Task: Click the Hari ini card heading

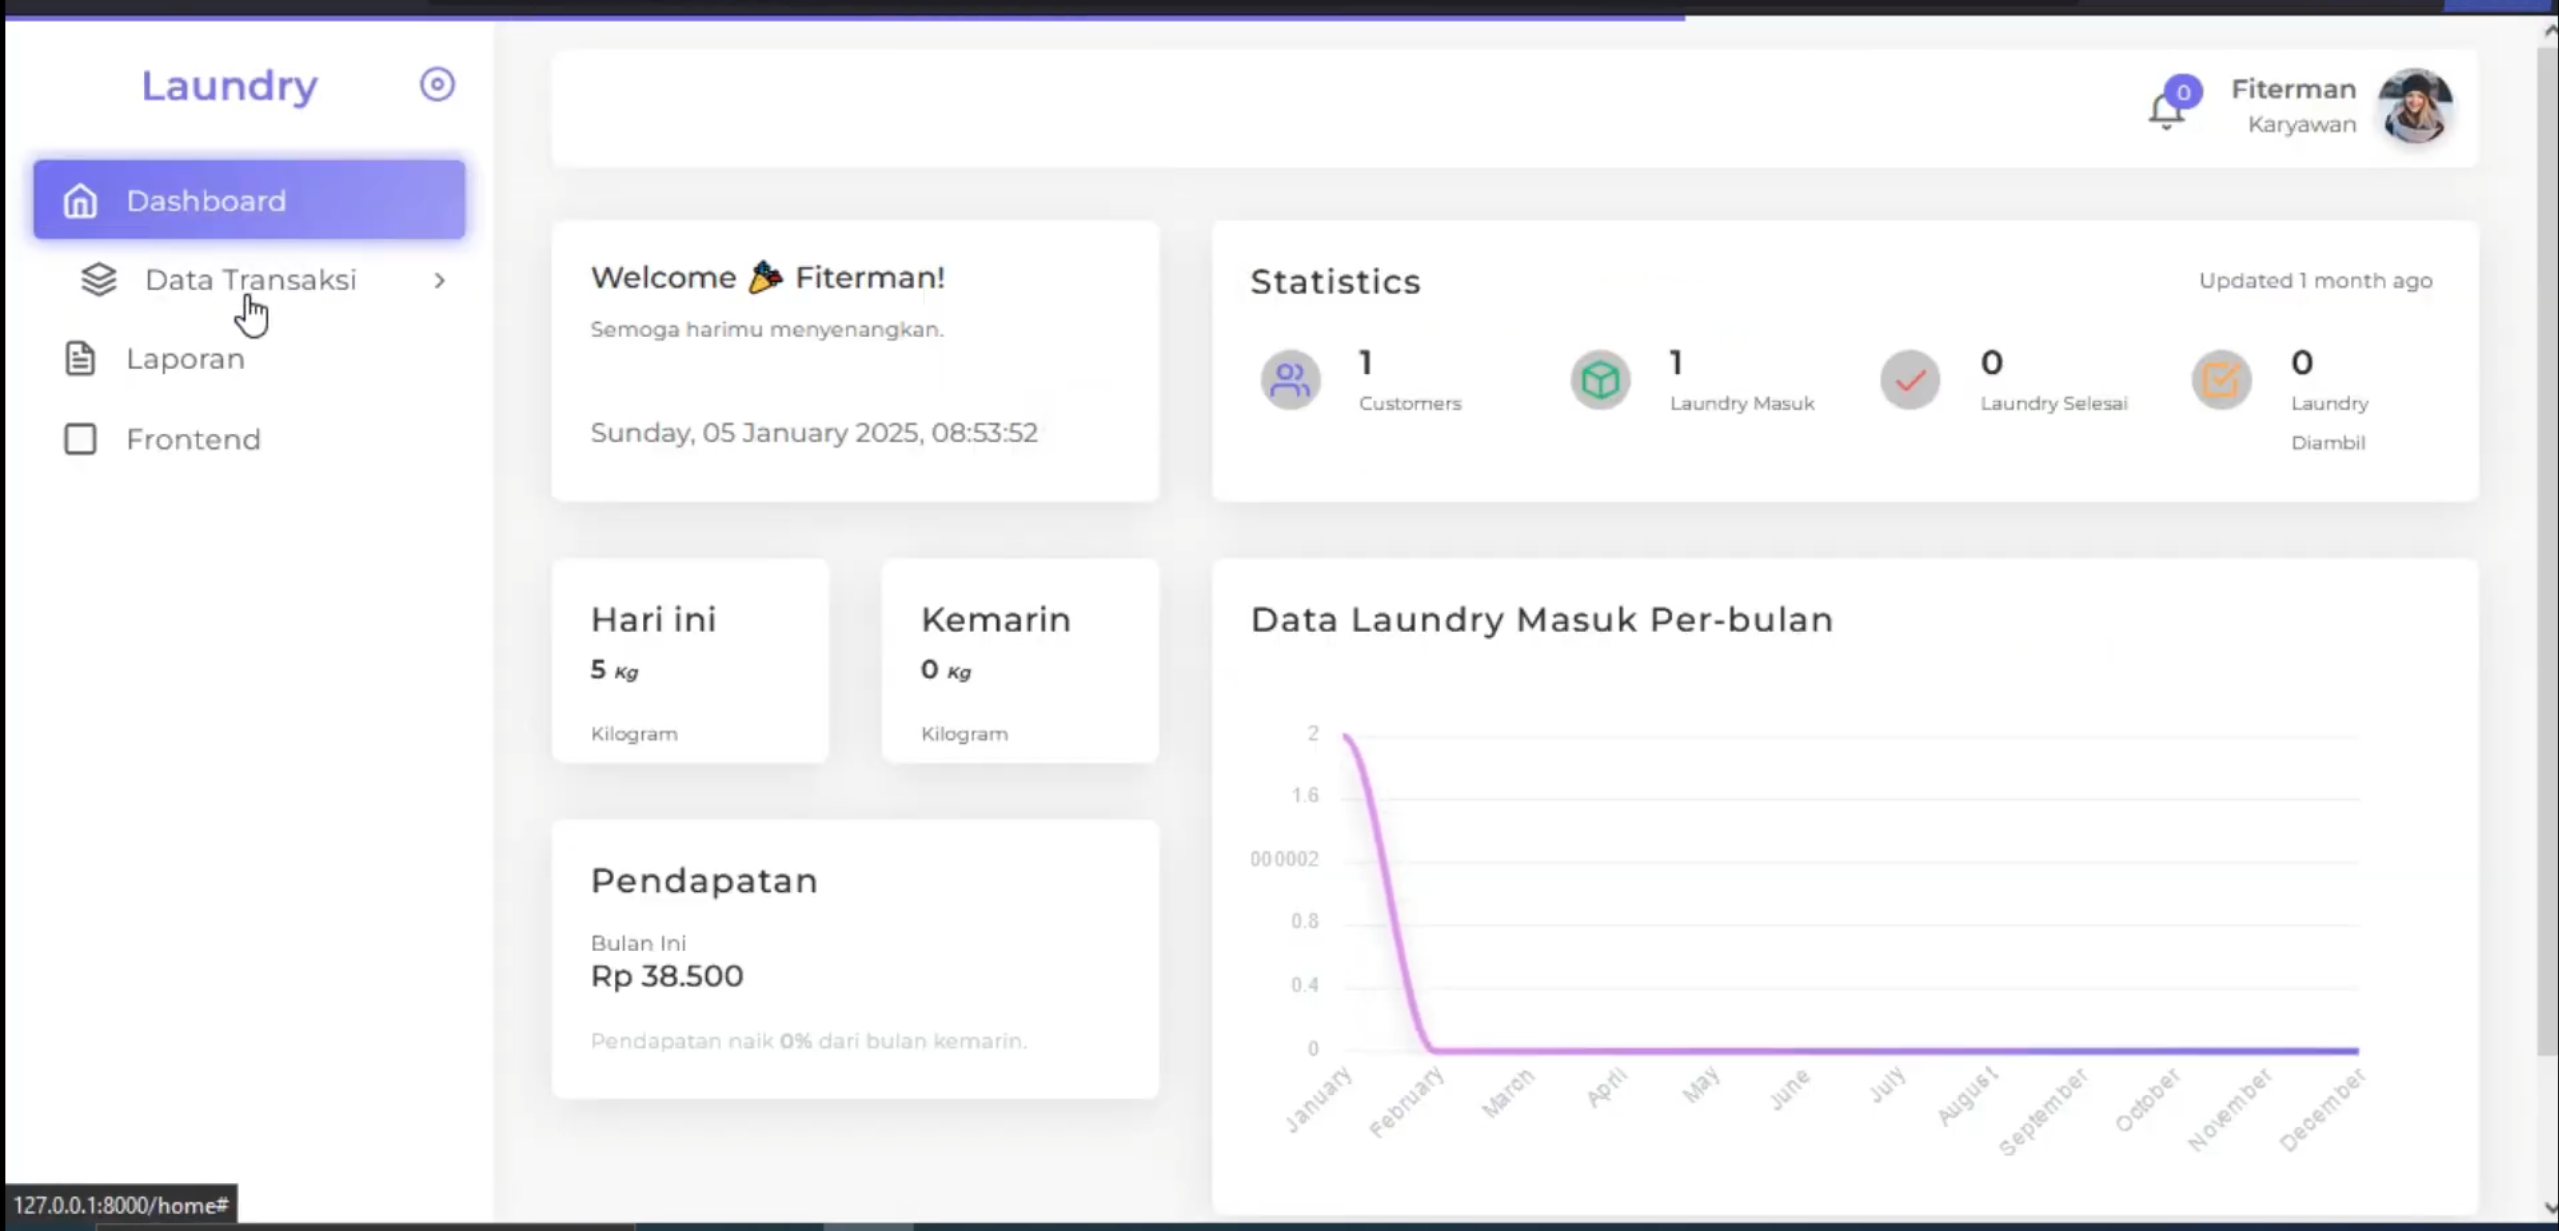Action: (x=653, y=619)
